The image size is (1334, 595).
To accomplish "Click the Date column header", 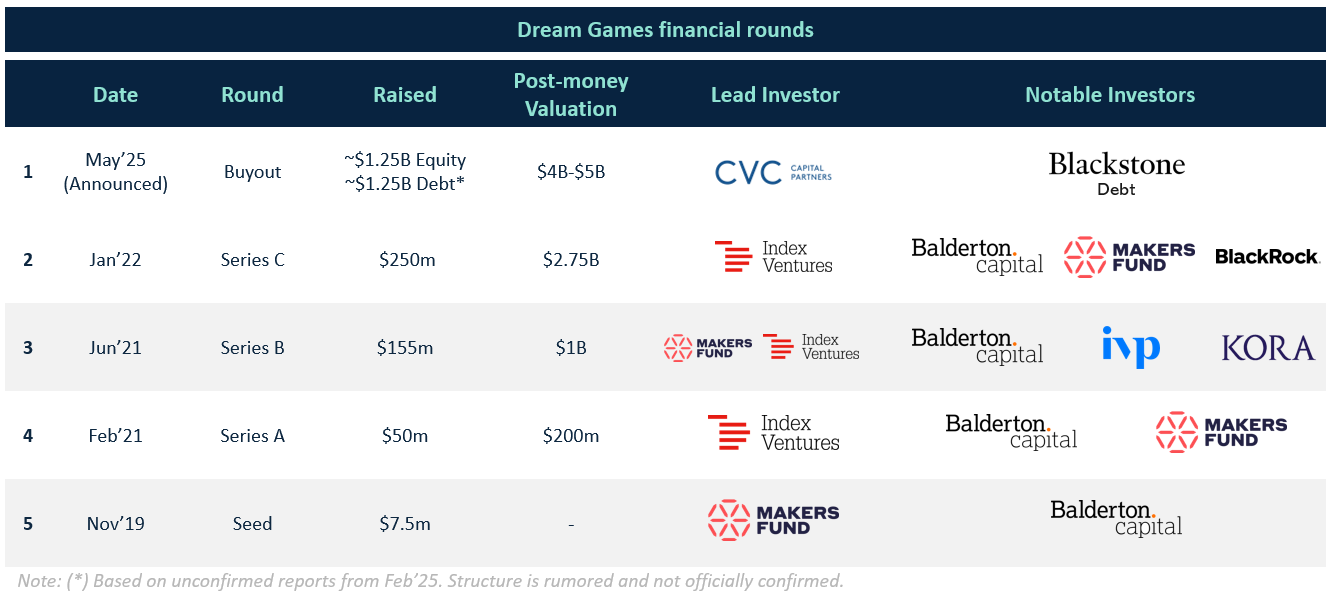I will (x=115, y=95).
